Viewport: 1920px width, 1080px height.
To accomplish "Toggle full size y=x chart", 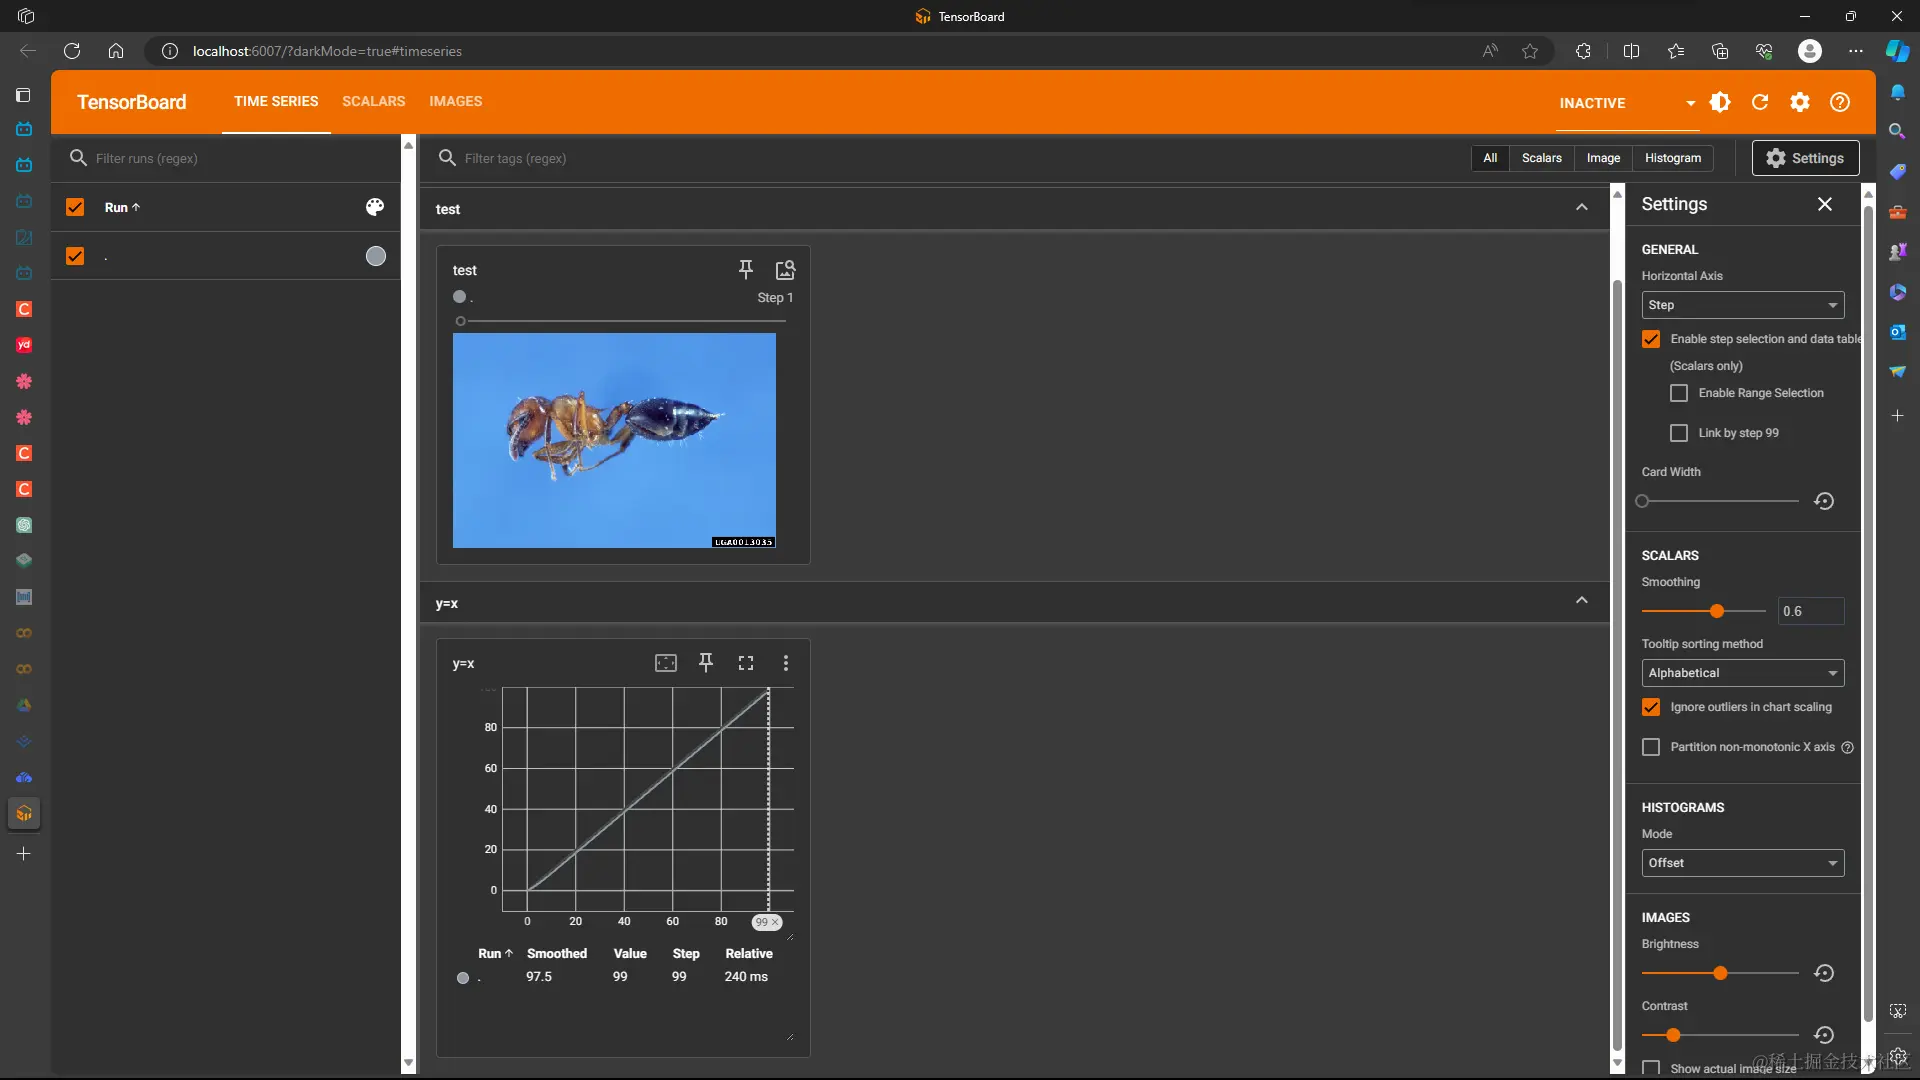I will [x=746, y=663].
